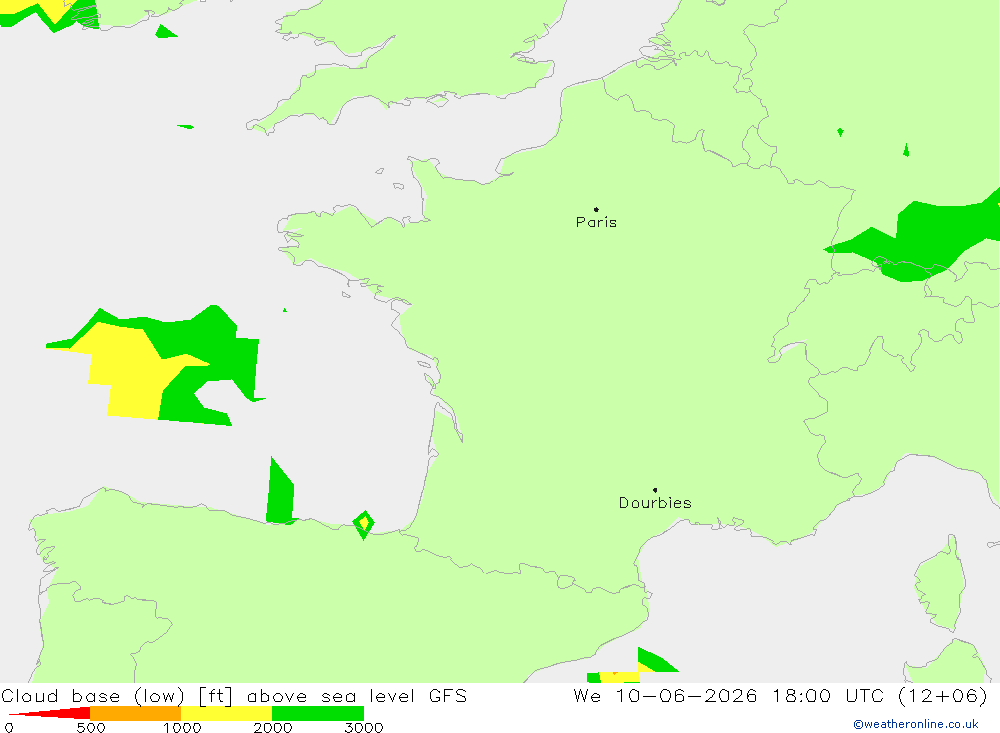Click the yellow 1000-2000 legend swatch

point(226,713)
